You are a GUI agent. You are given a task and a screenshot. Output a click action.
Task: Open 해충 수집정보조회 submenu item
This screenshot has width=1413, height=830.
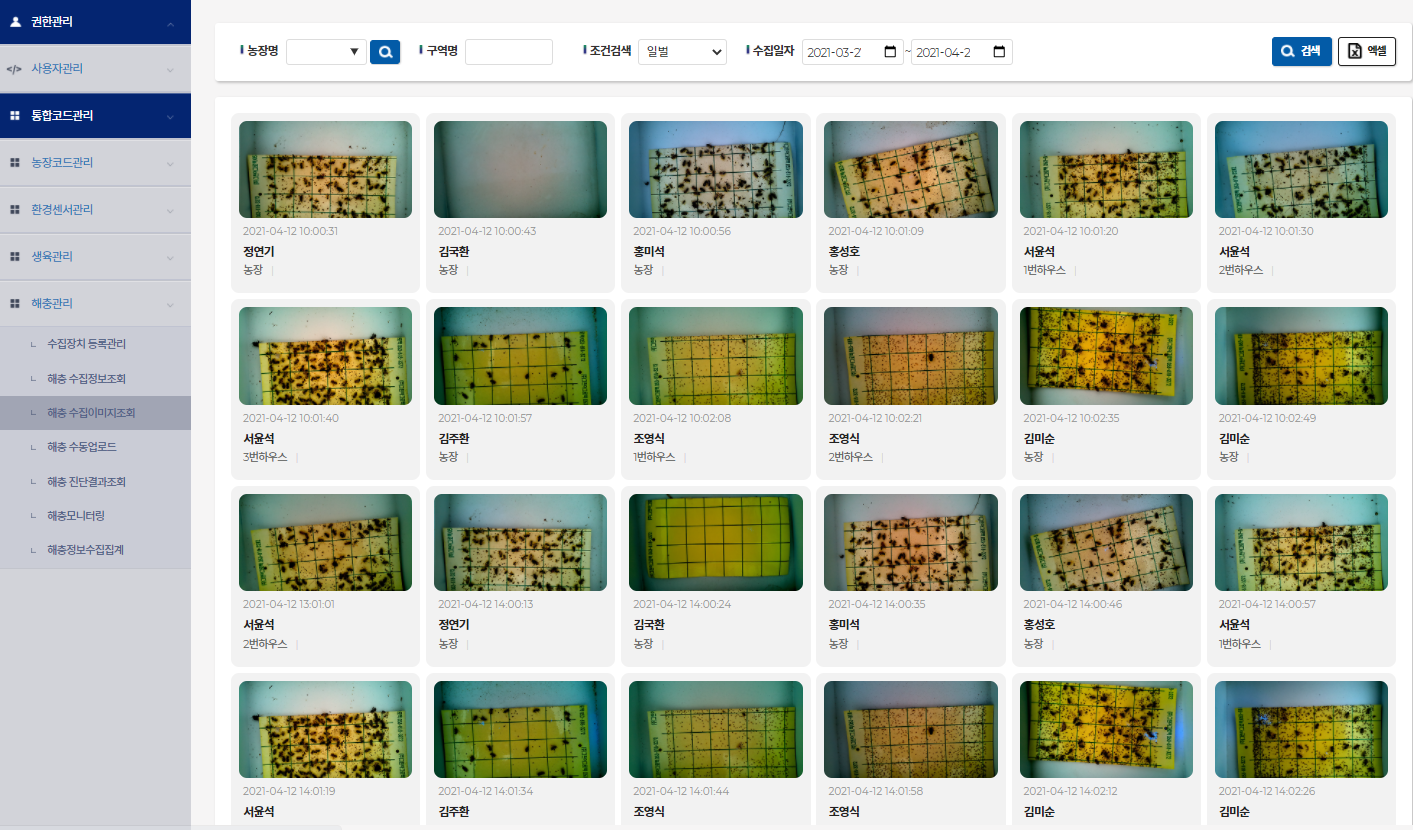click(x=86, y=379)
